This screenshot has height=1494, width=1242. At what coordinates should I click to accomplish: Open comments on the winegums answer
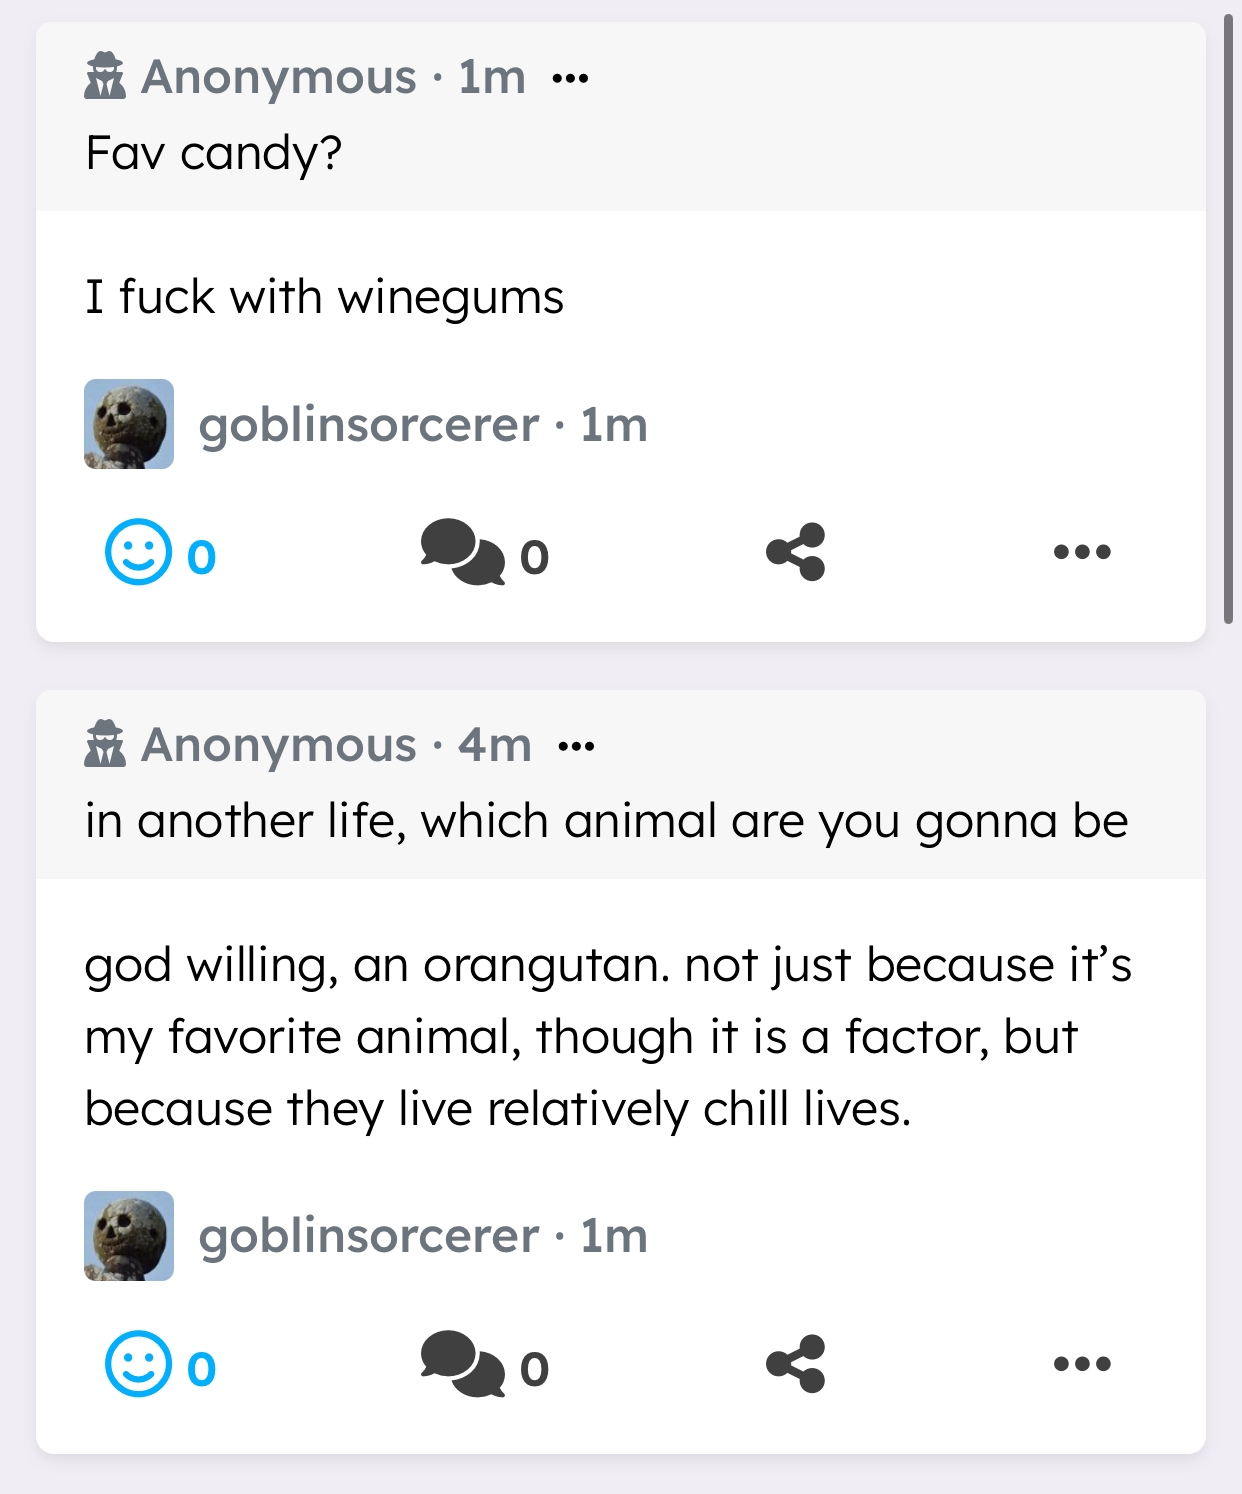pos(462,552)
